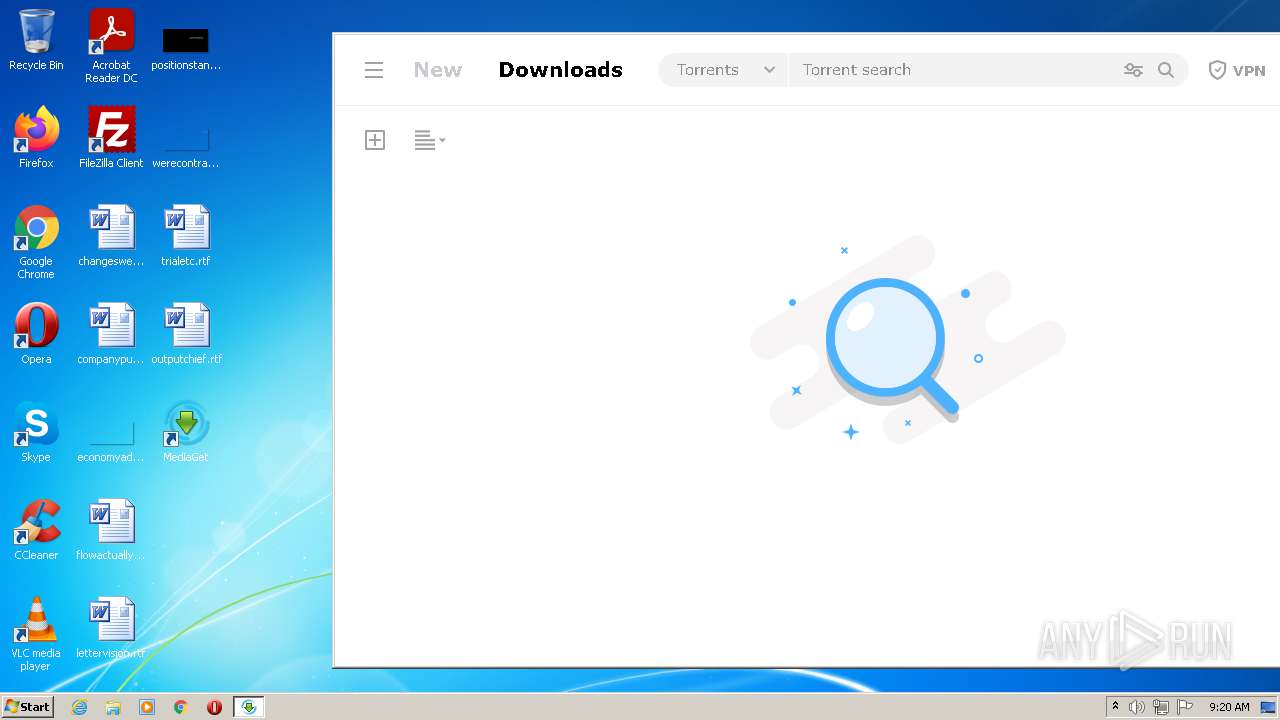Image resolution: width=1280 pixels, height=720 pixels.
Task: Launch CCleaner desktop shortcut
Action: 36,530
